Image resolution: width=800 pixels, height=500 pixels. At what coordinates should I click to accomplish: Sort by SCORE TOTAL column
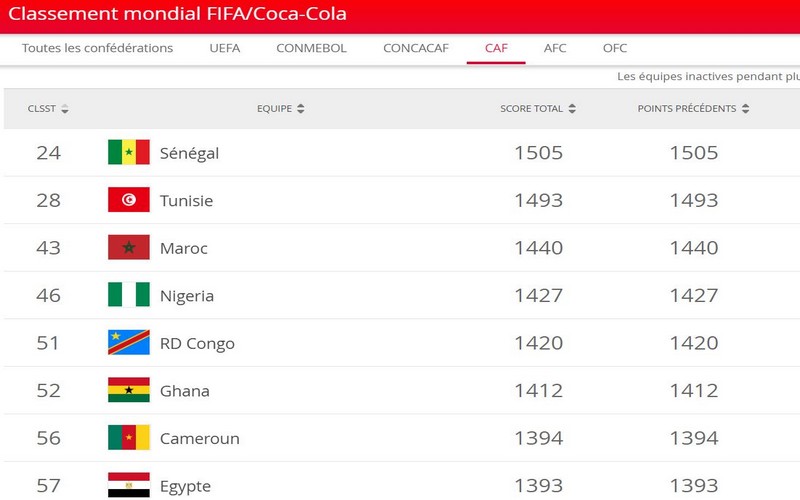(x=538, y=109)
